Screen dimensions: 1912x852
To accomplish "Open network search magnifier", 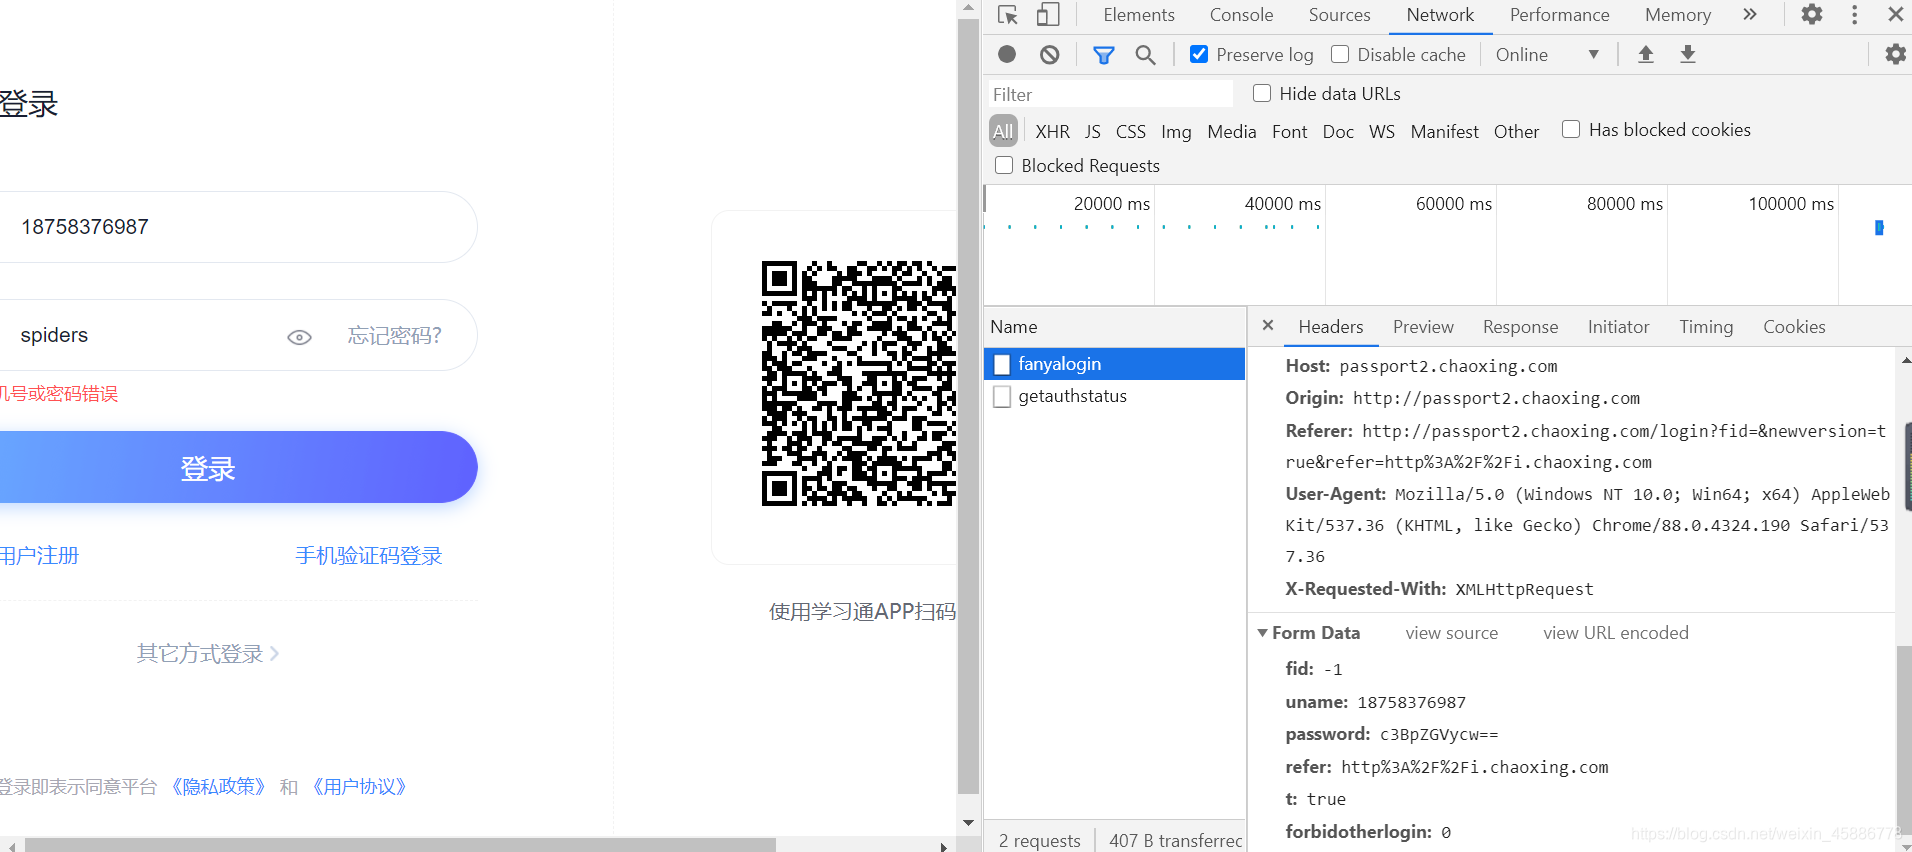I will click(1145, 55).
